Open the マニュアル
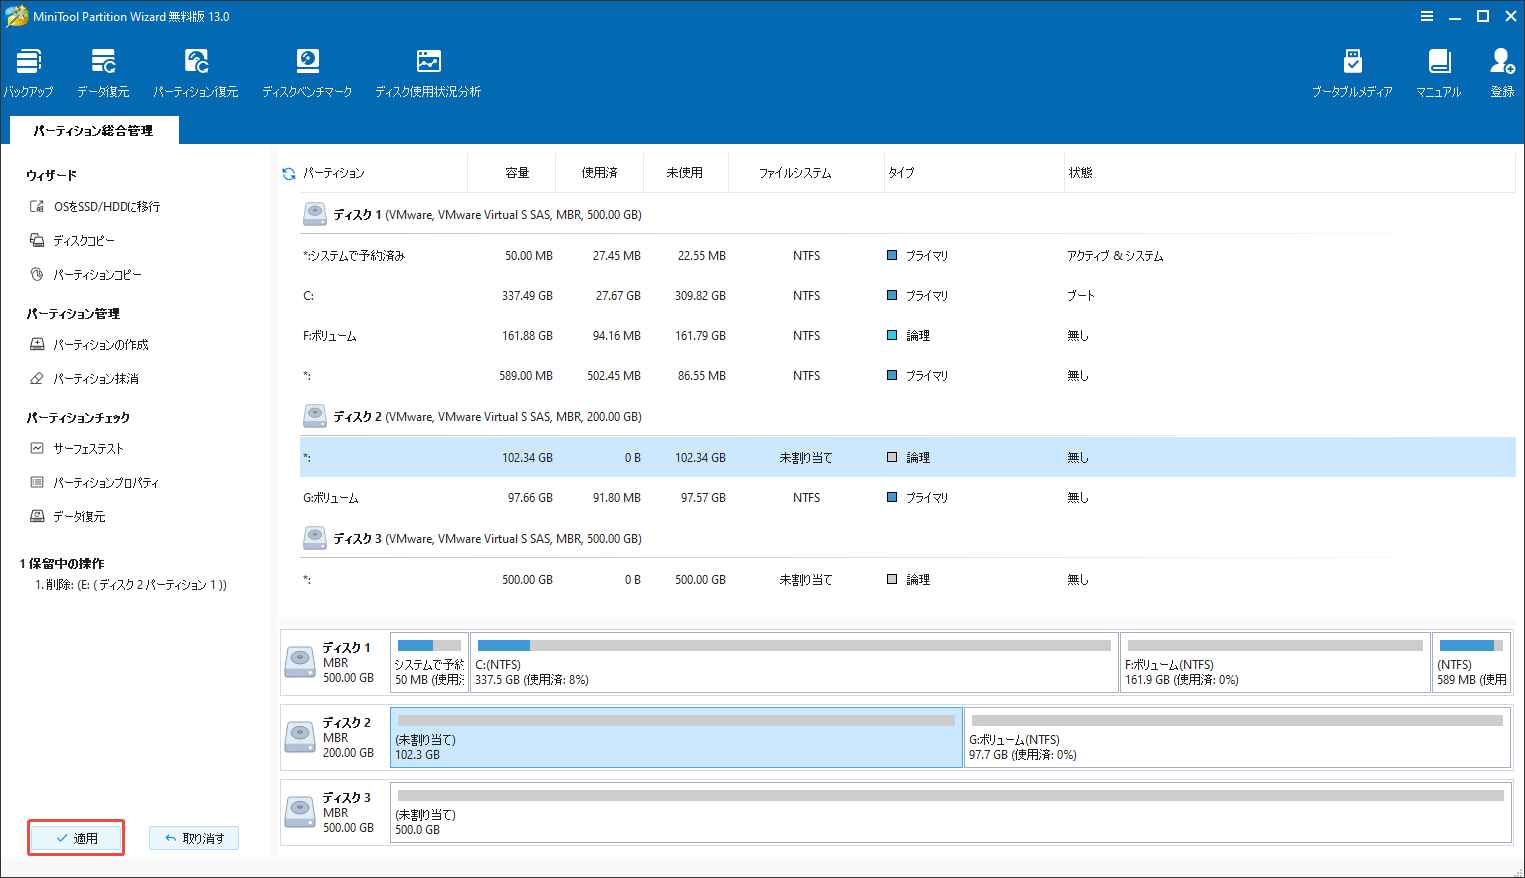 click(1439, 70)
